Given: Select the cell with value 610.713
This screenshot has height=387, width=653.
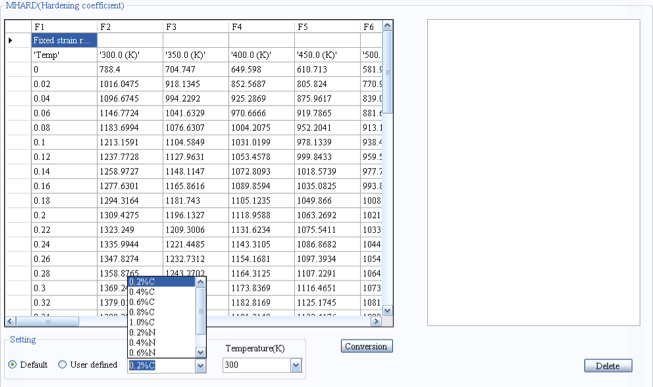Looking at the screenshot, I should pyautogui.click(x=327, y=70).
